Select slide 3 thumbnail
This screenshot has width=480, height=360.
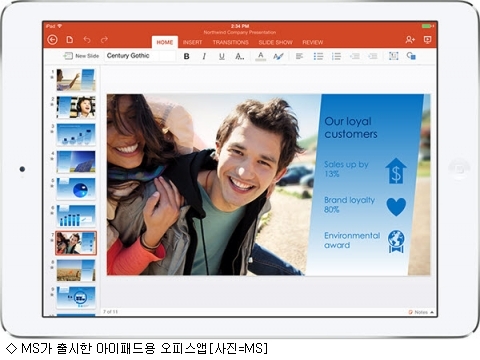pyautogui.click(x=76, y=134)
